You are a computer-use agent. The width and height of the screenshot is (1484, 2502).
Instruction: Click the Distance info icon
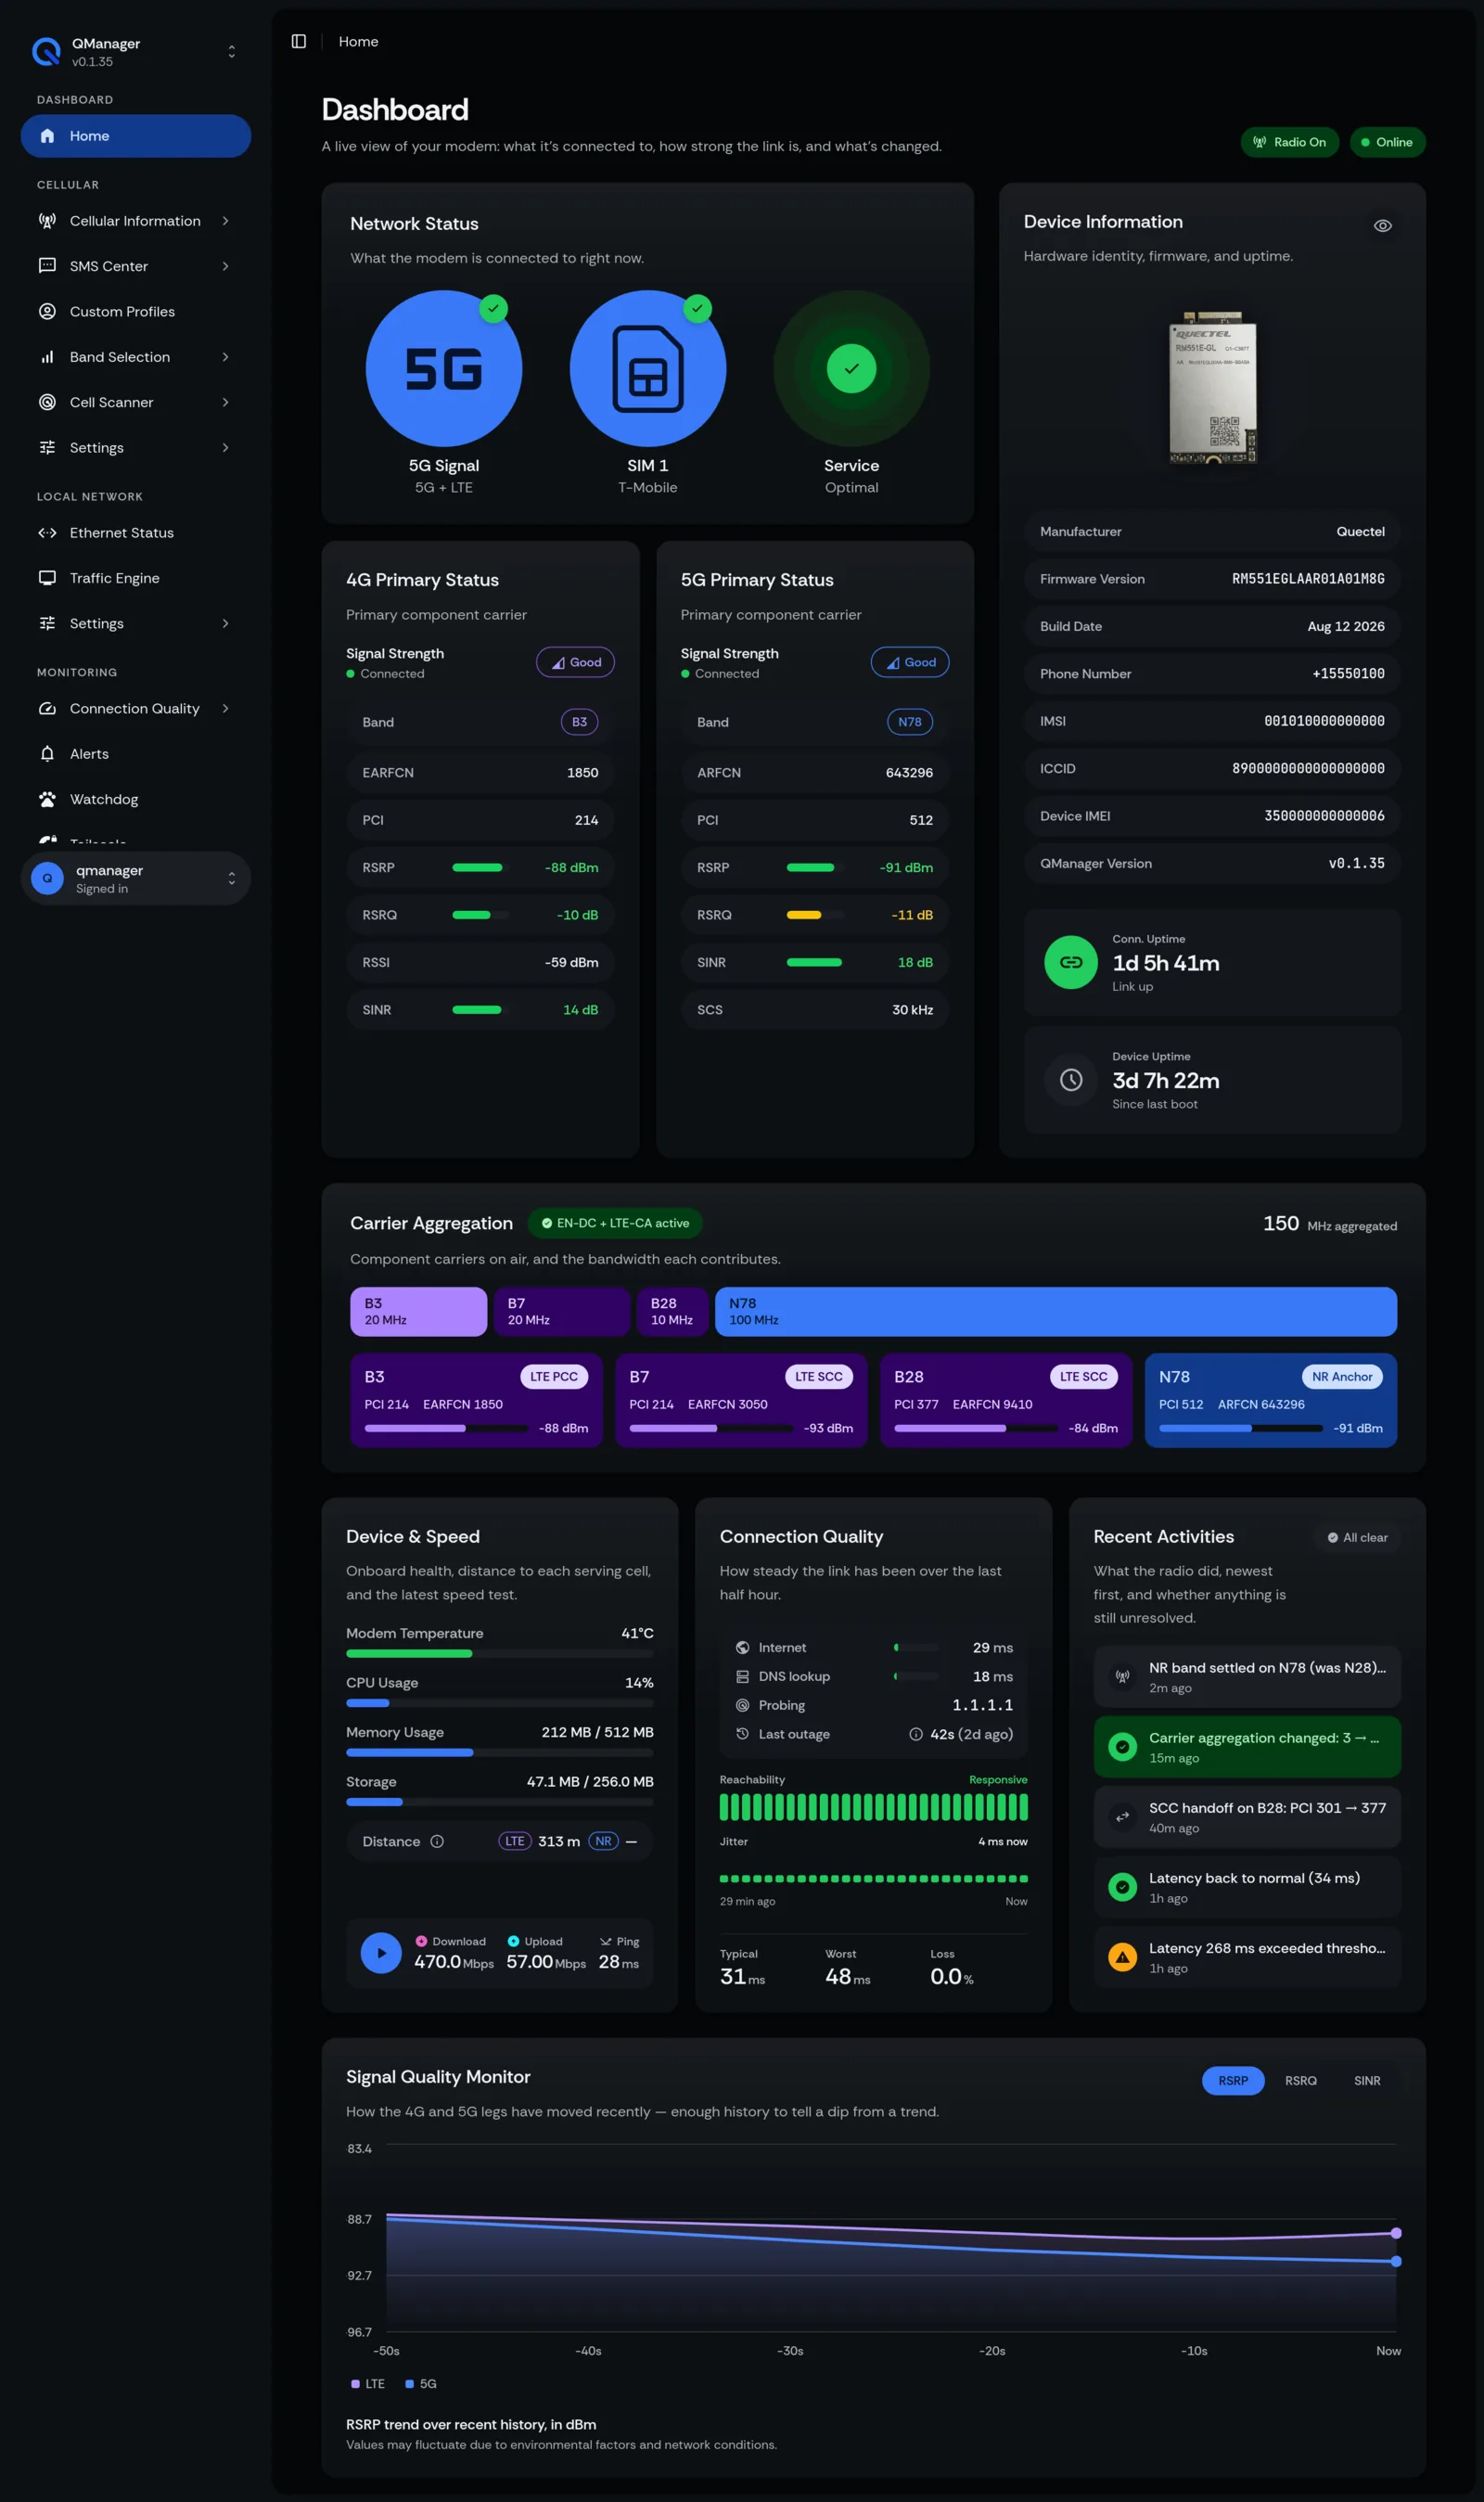437,1841
